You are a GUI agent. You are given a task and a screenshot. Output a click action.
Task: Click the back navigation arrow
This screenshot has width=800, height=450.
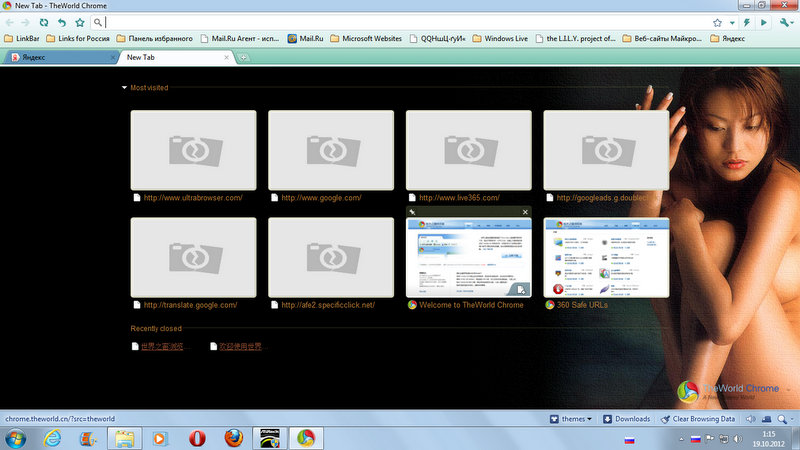pos(10,22)
